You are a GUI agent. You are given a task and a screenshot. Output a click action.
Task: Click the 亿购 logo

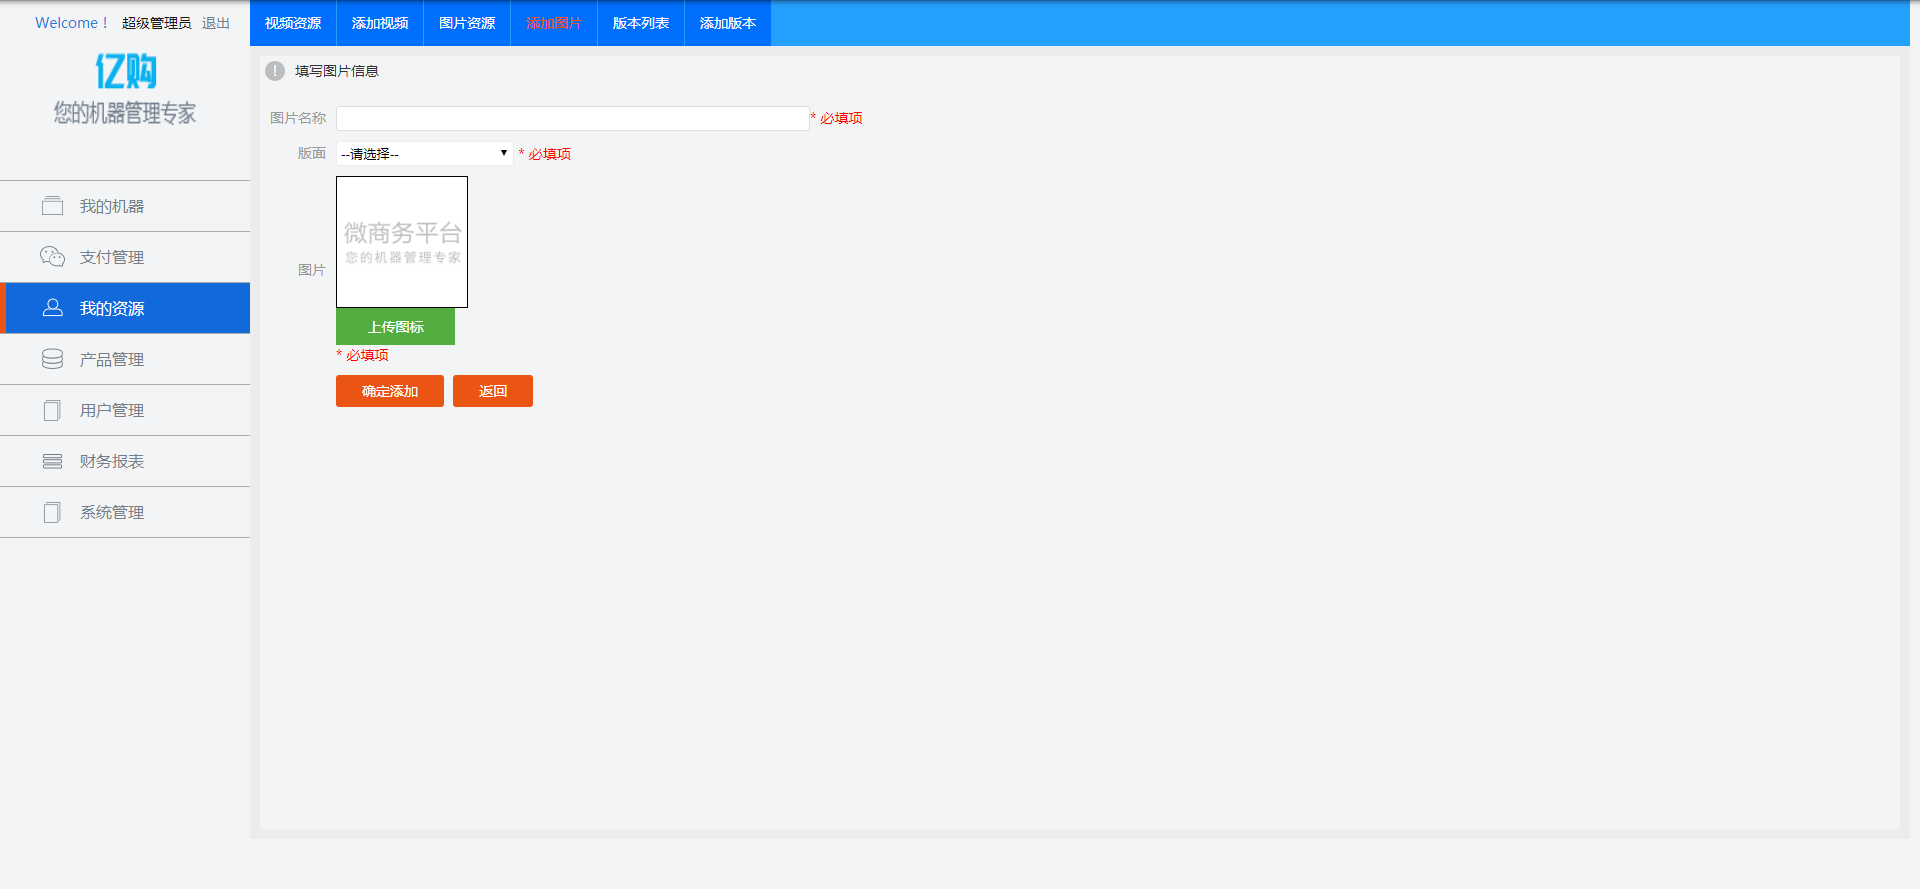coord(125,72)
